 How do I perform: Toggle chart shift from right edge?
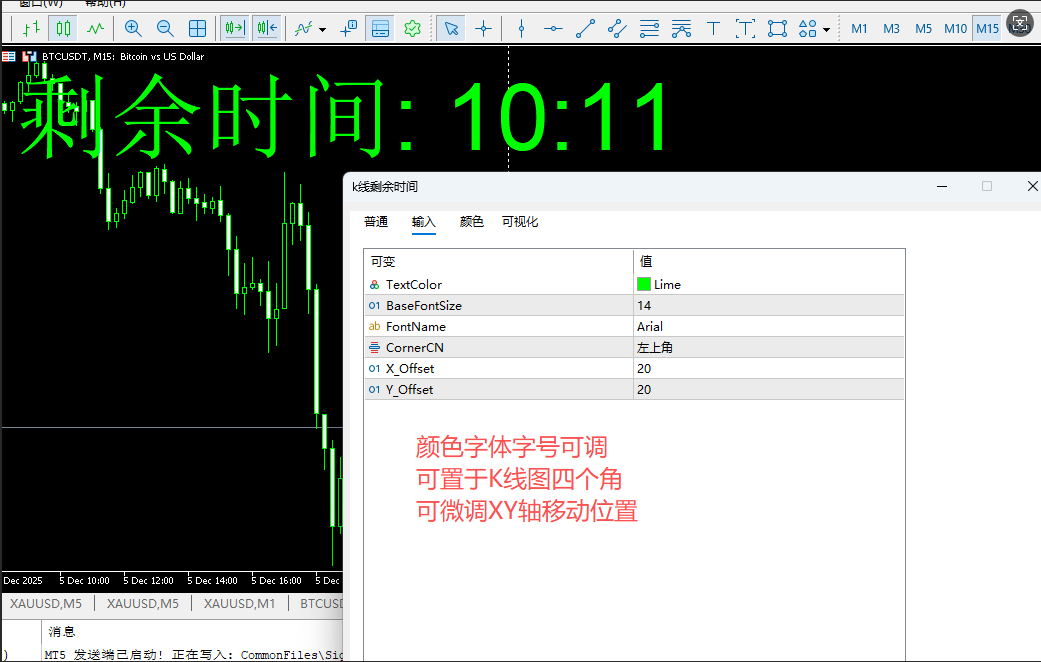point(267,28)
